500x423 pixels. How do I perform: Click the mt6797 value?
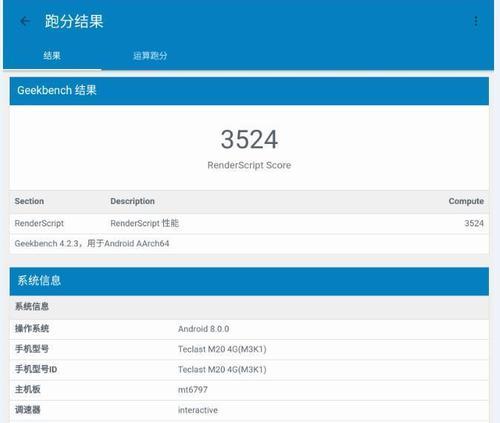[193, 389]
